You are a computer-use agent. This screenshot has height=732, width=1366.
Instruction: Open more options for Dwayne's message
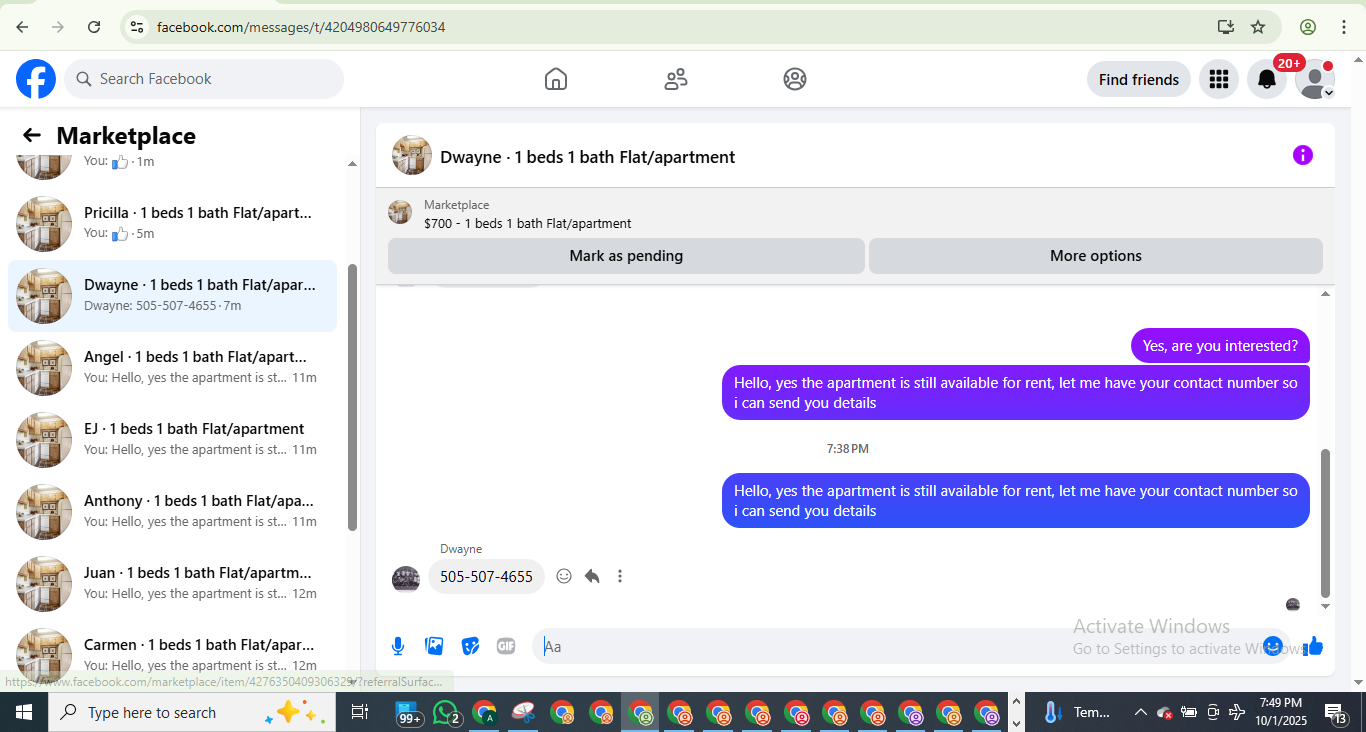620,576
